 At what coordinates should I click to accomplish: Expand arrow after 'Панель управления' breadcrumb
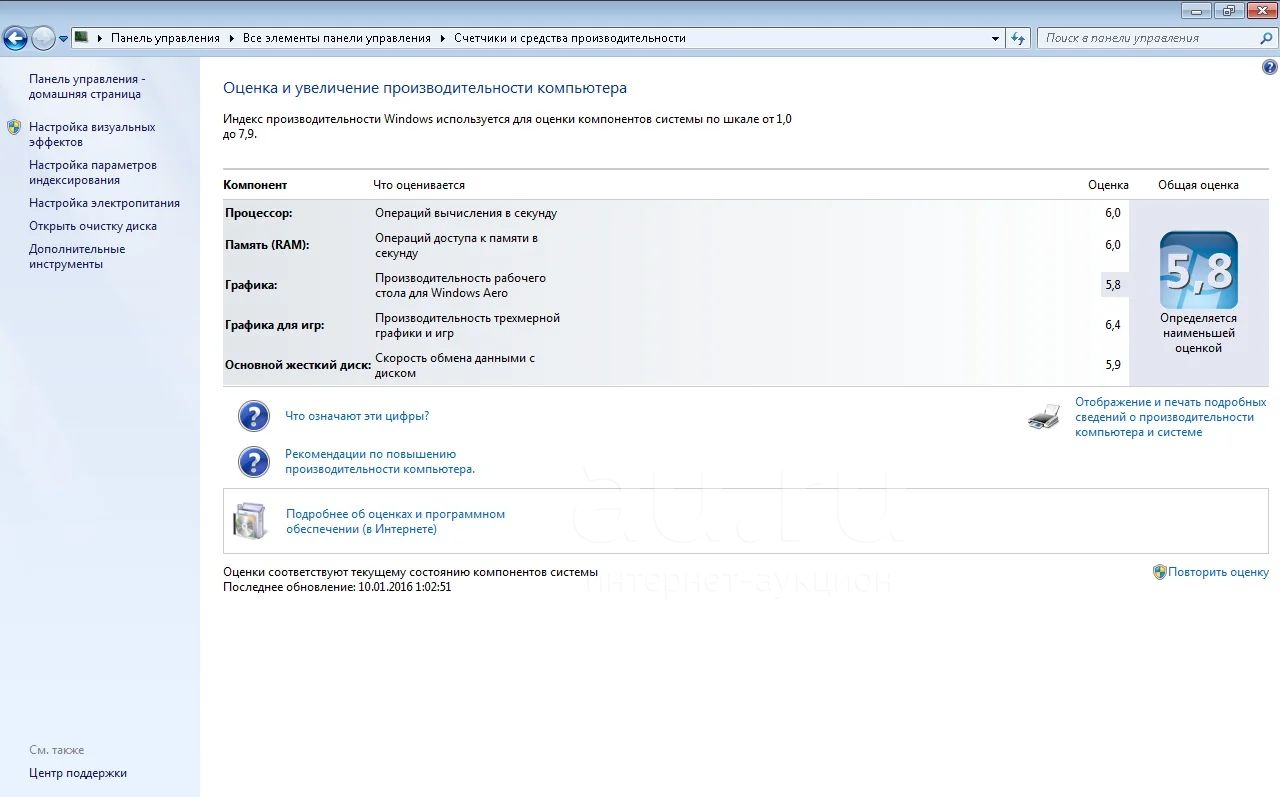(x=231, y=38)
